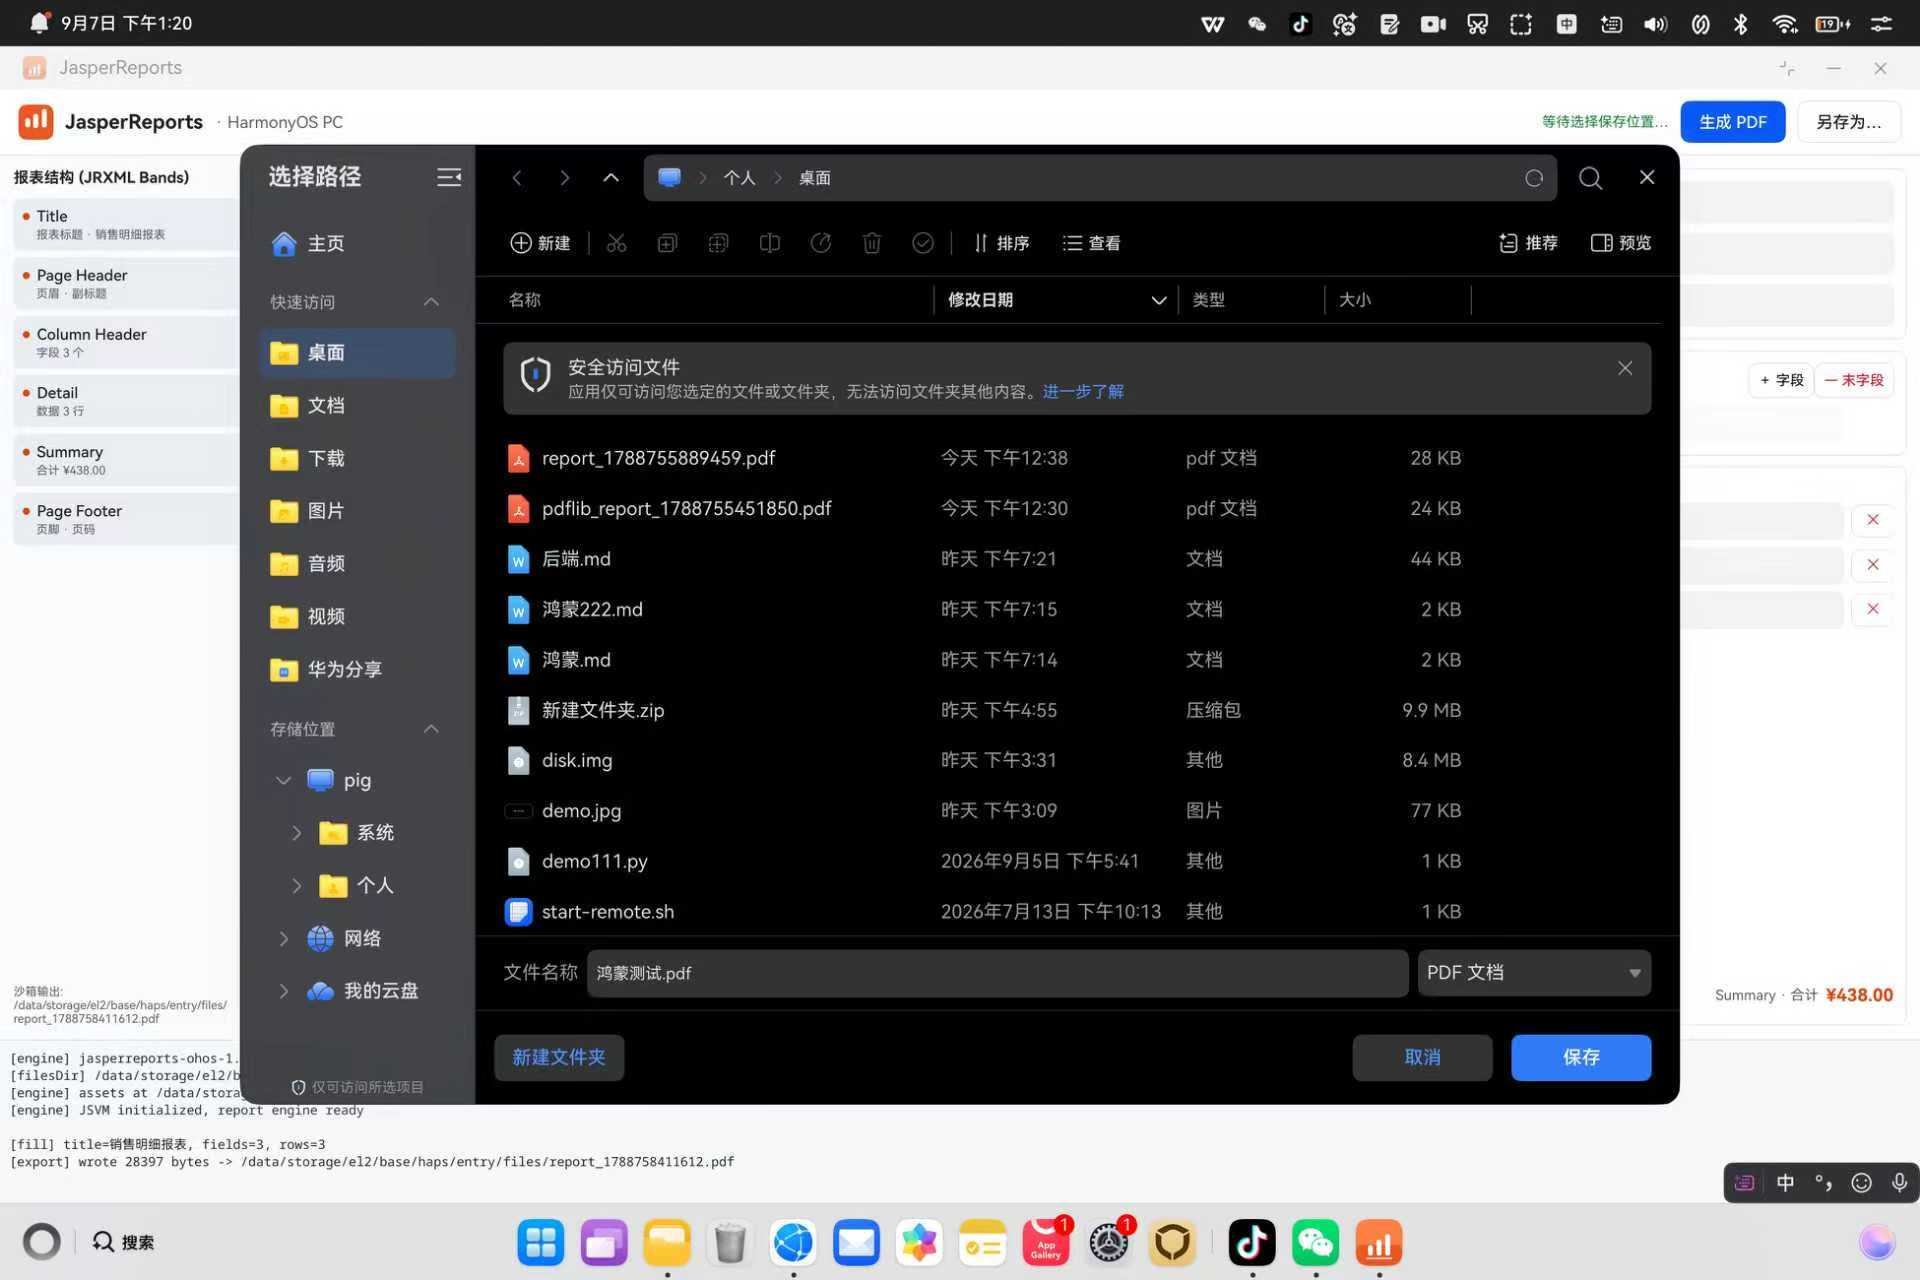Open the 进一步了解 link
This screenshot has height=1280, width=1920.
click(1083, 392)
